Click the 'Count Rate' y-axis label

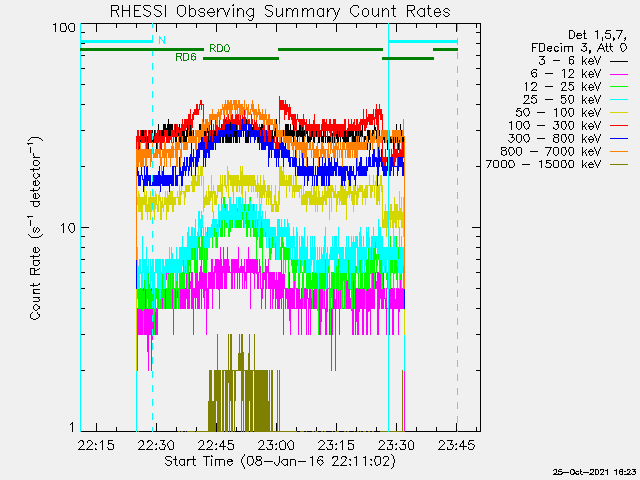point(35,228)
